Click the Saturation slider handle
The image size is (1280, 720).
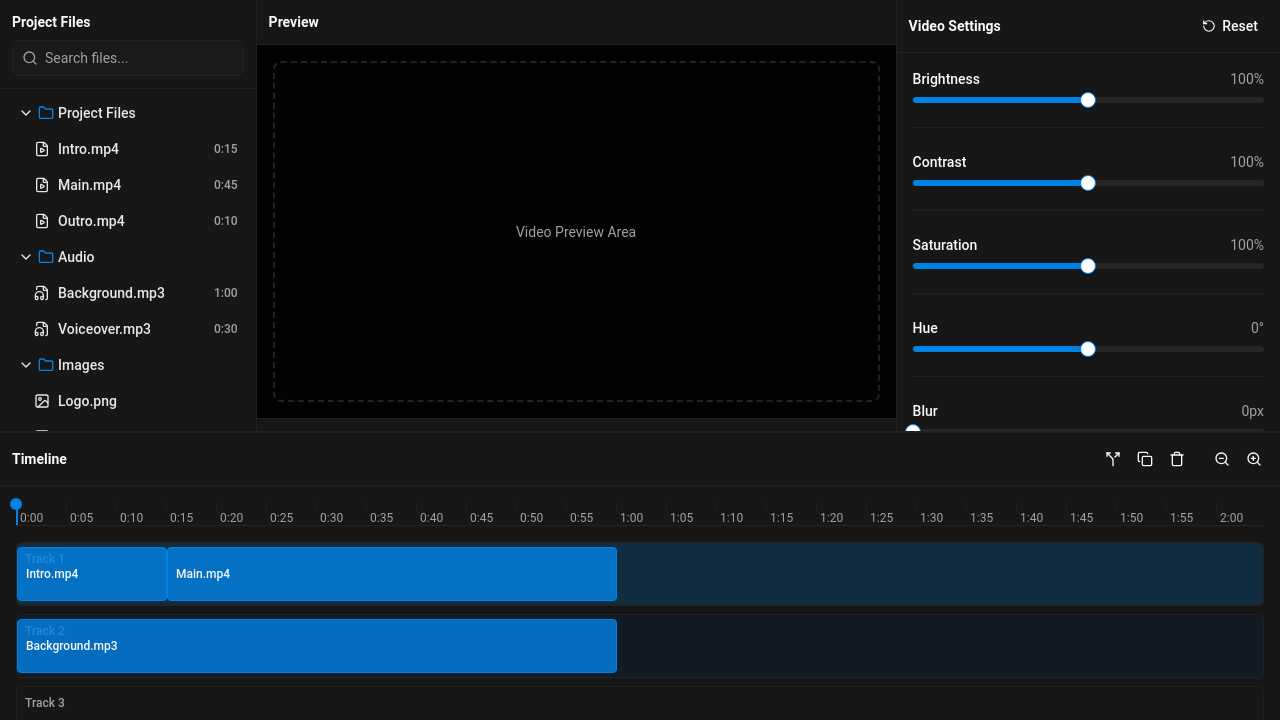[x=1088, y=266]
